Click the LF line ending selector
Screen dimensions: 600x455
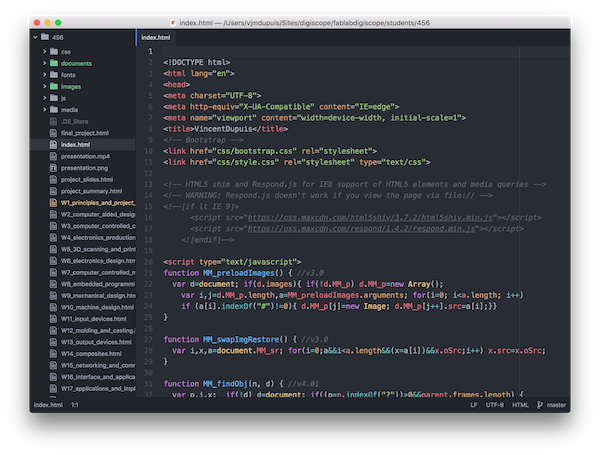[474, 405]
